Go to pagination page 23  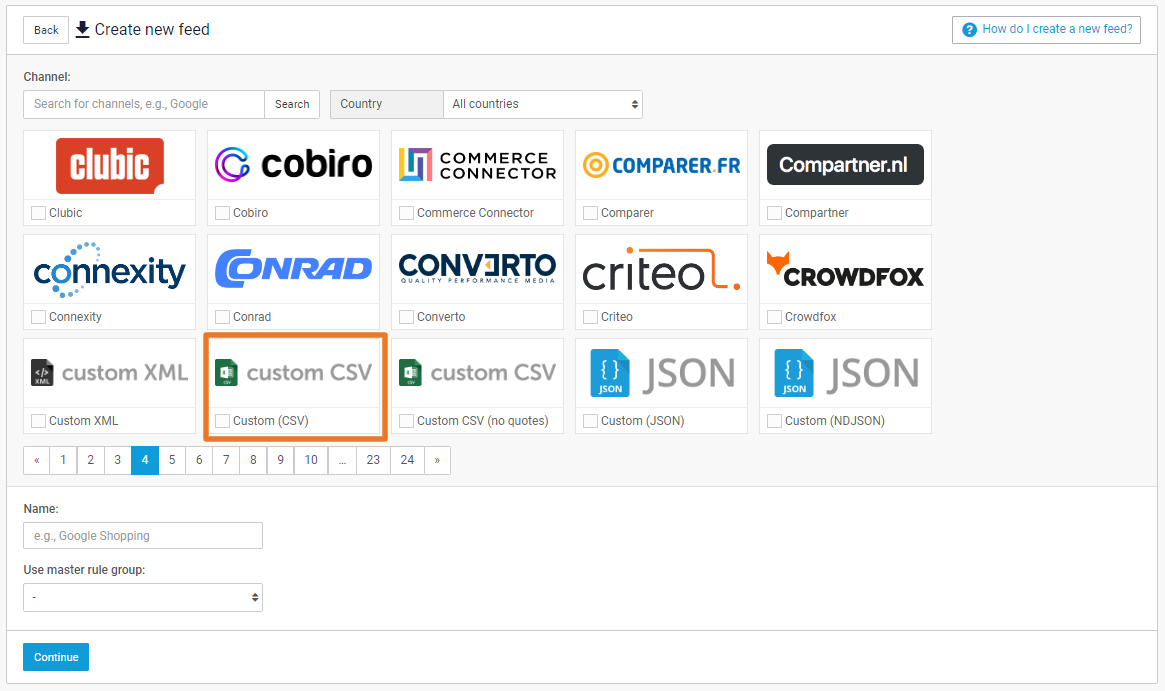[x=373, y=460]
